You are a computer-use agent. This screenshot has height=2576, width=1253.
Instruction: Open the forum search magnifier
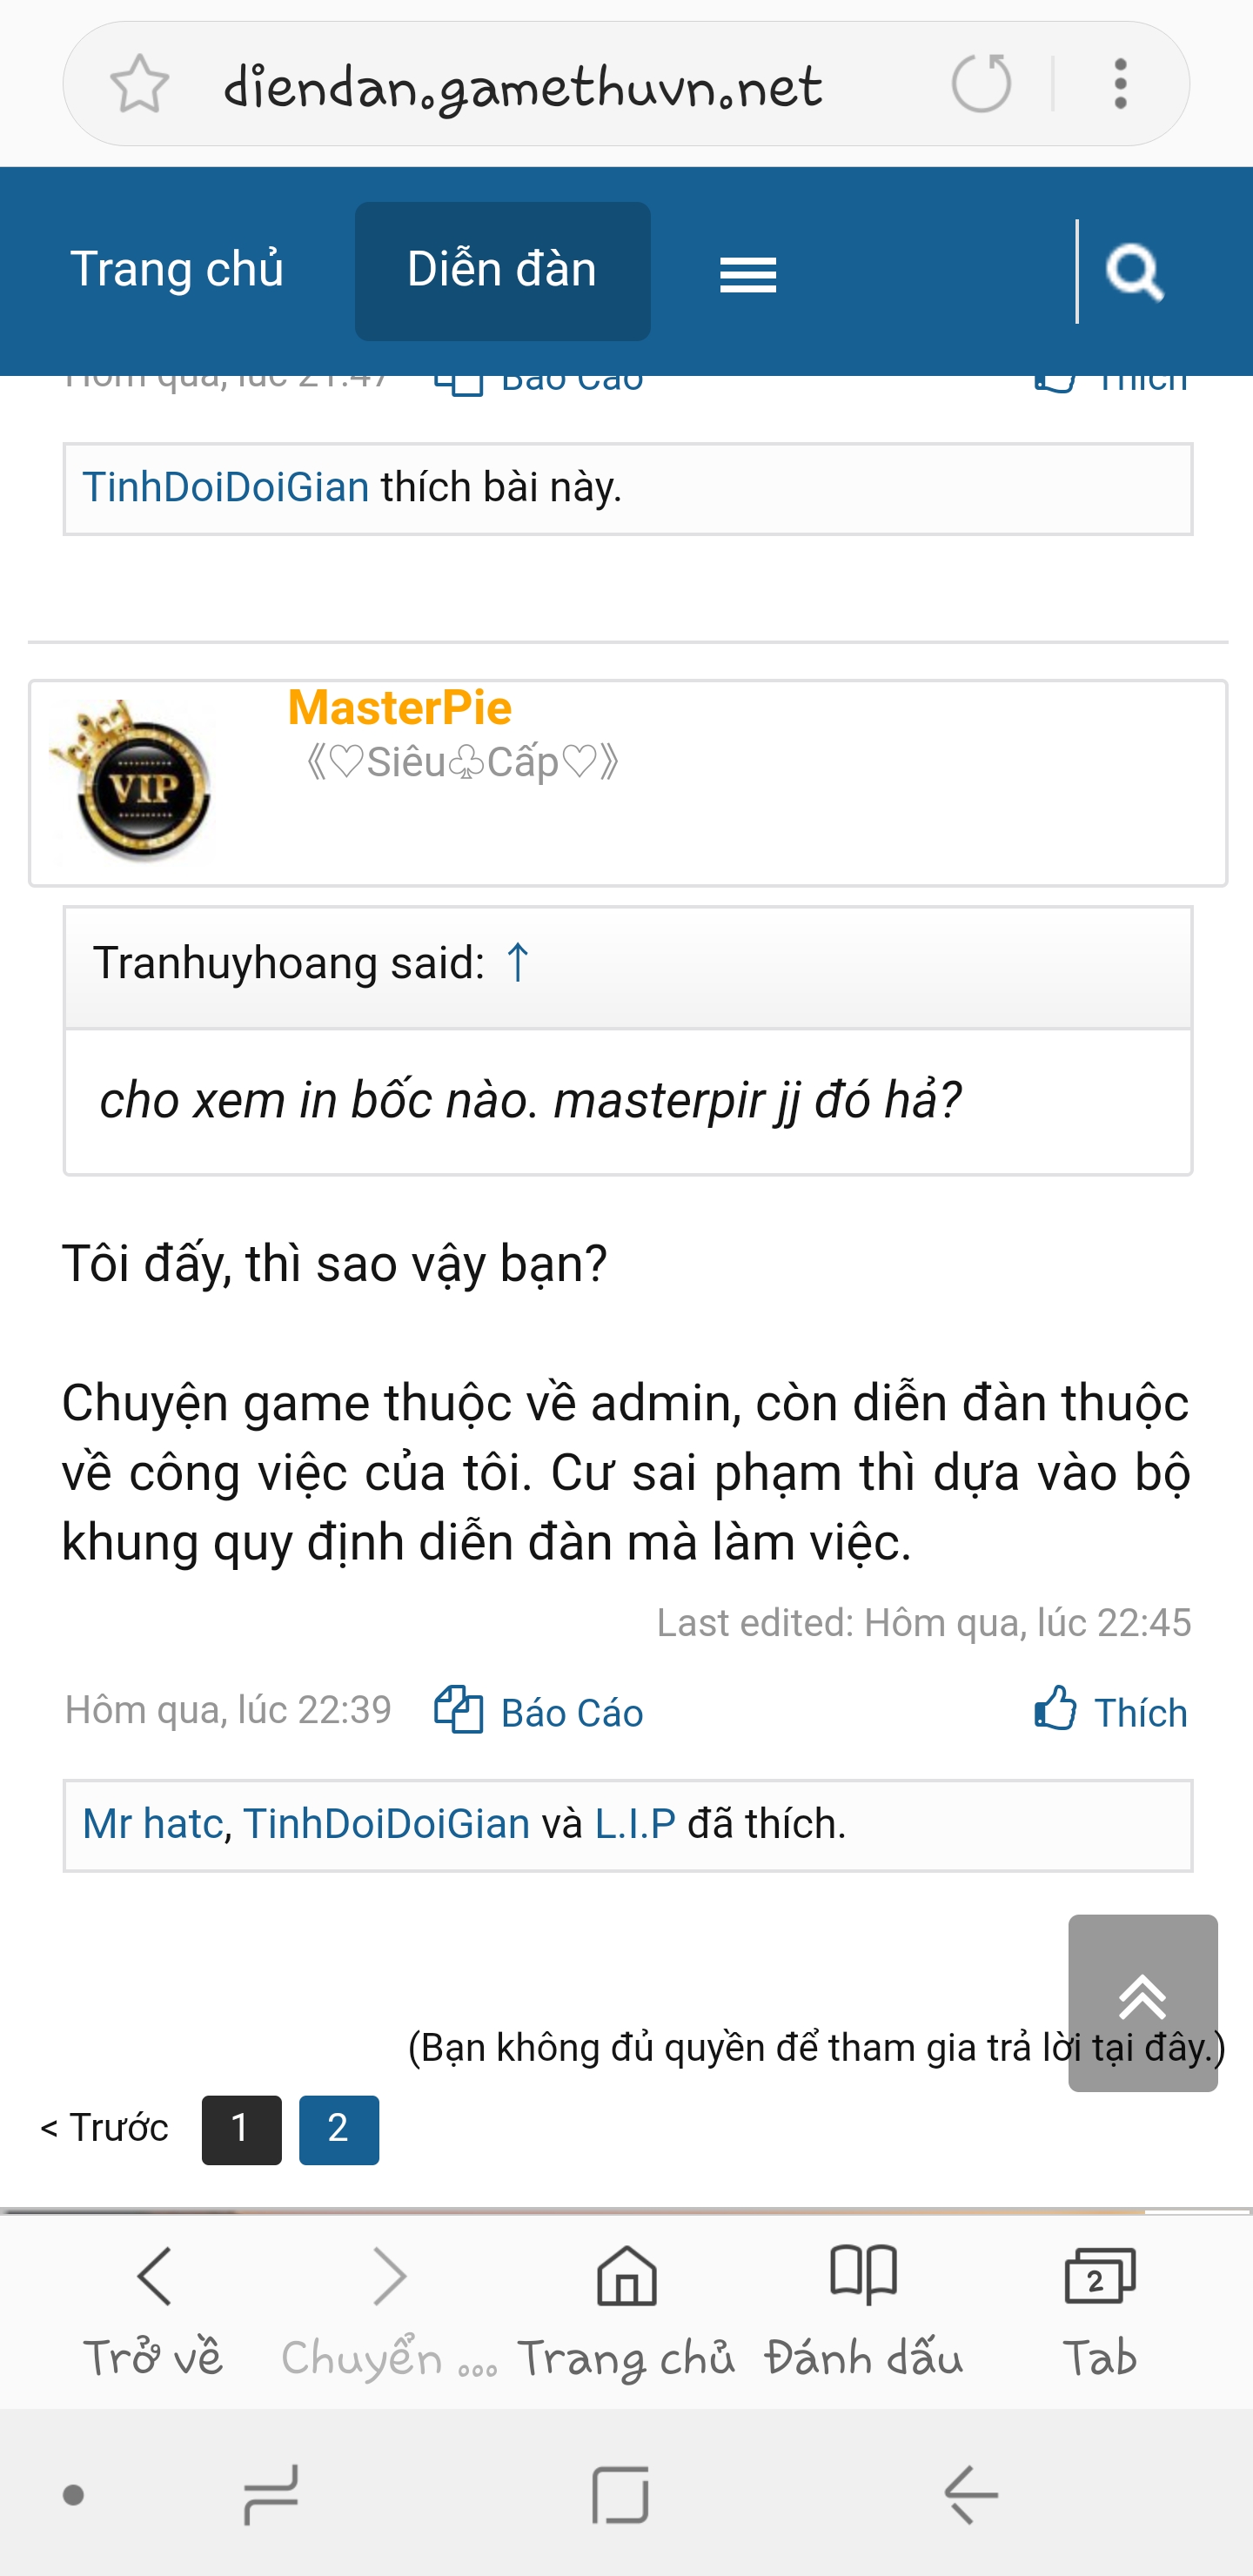1135,271
